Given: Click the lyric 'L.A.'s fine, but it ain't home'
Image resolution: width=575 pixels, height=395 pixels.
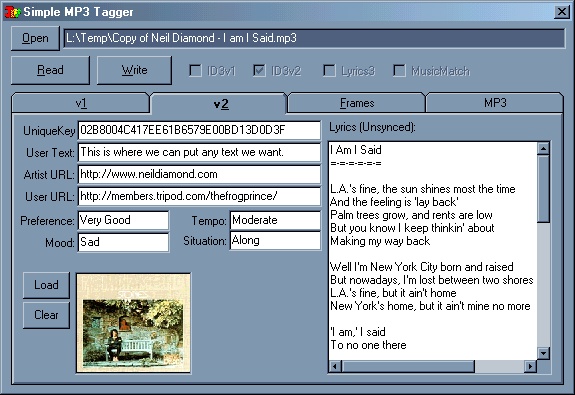Looking at the screenshot, I should click(393, 293).
